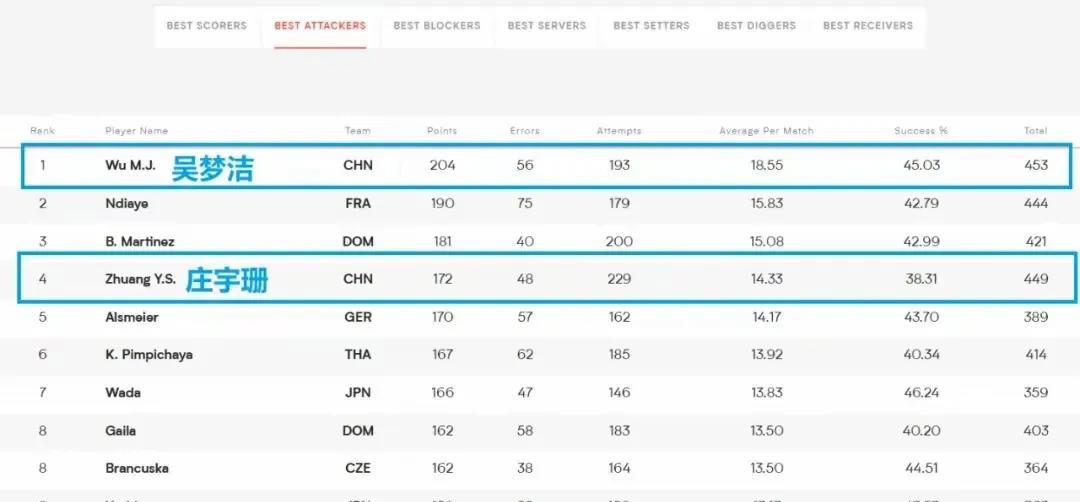The width and height of the screenshot is (1080, 502).
Task: Switch to Best Setters tab
Action: (x=652, y=25)
